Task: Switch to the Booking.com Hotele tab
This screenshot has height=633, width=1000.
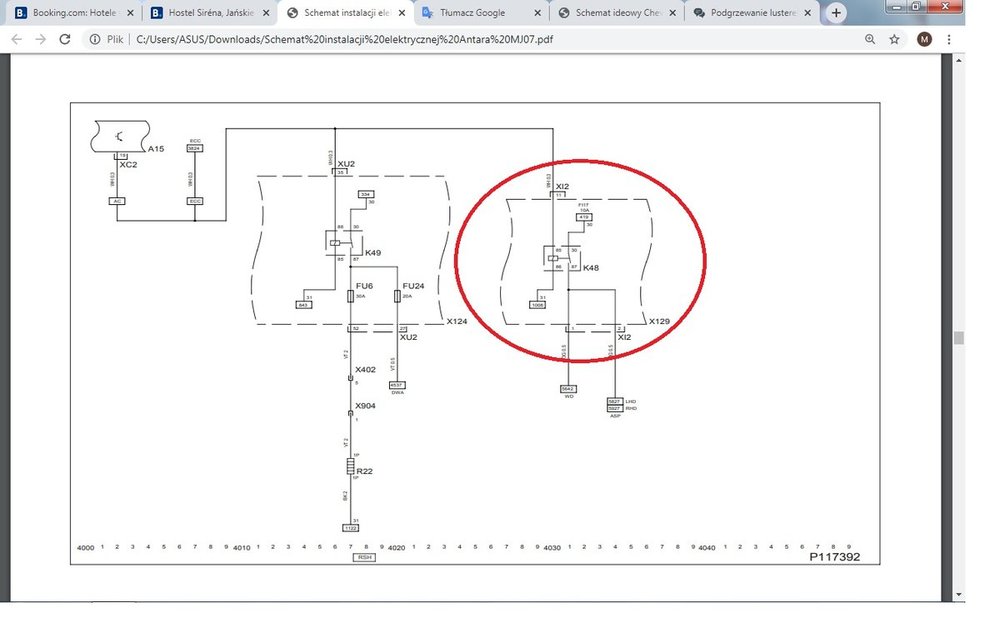Action: coord(70,13)
